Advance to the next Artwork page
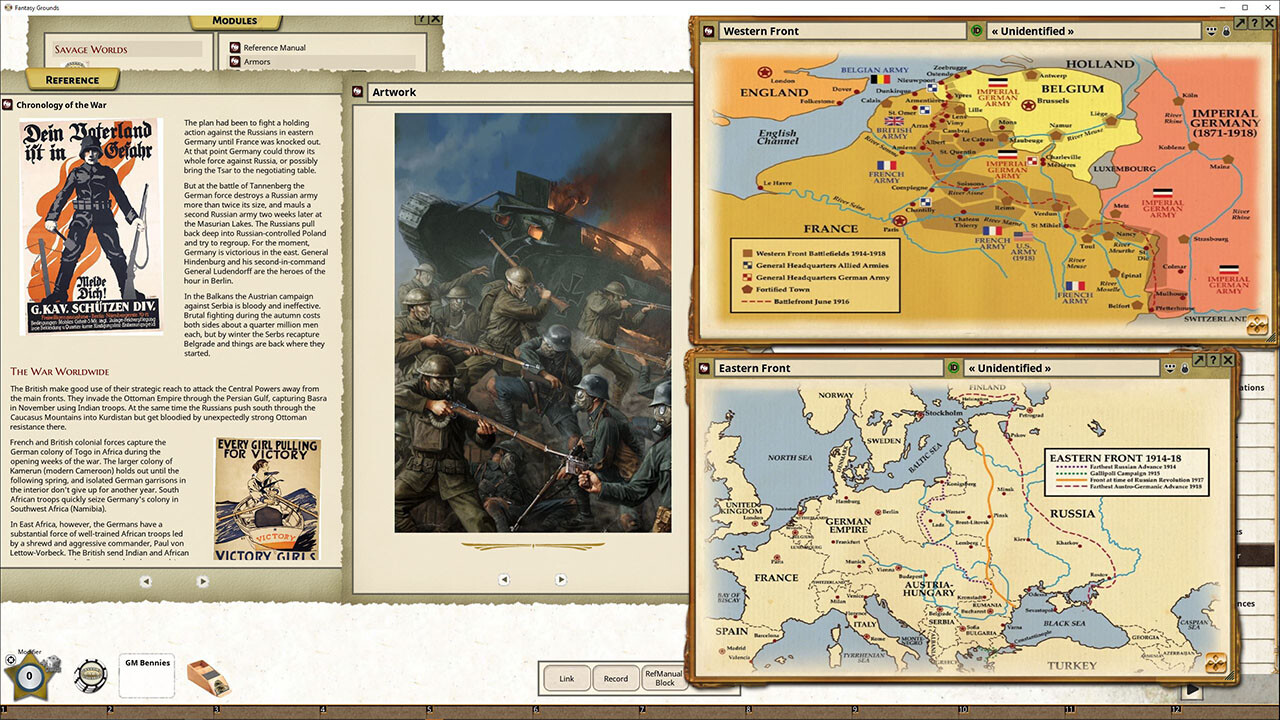 point(561,579)
